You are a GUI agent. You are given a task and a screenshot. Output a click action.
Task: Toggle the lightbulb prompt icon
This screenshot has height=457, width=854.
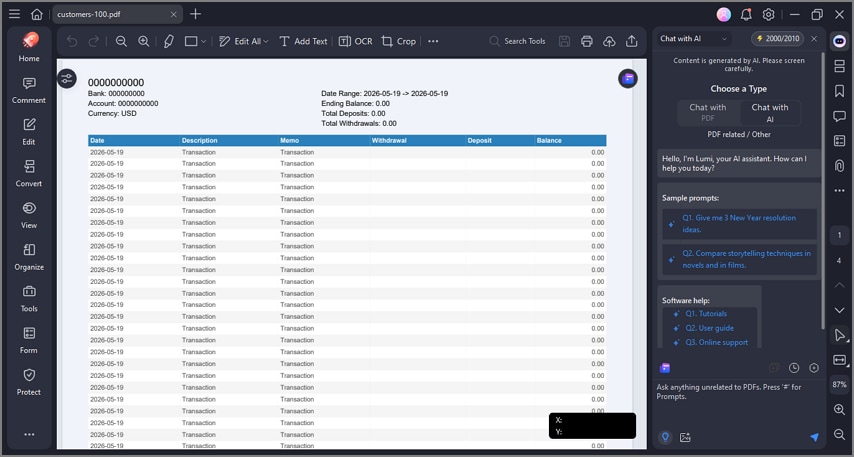click(665, 437)
